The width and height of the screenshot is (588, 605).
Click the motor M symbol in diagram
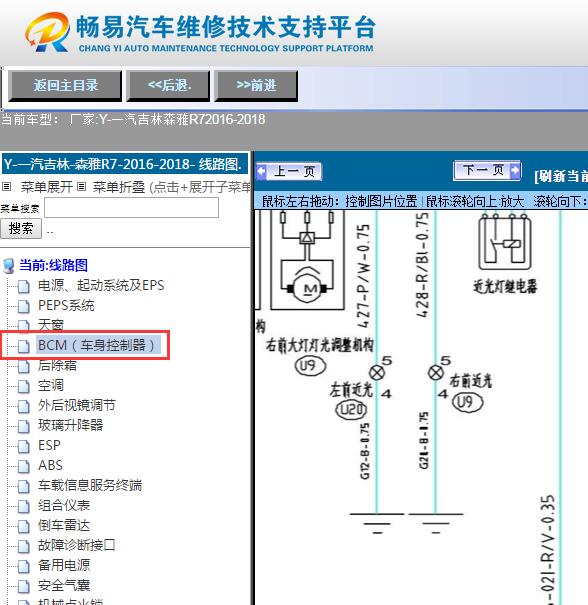pyautogui.click(x=308, y=286)
